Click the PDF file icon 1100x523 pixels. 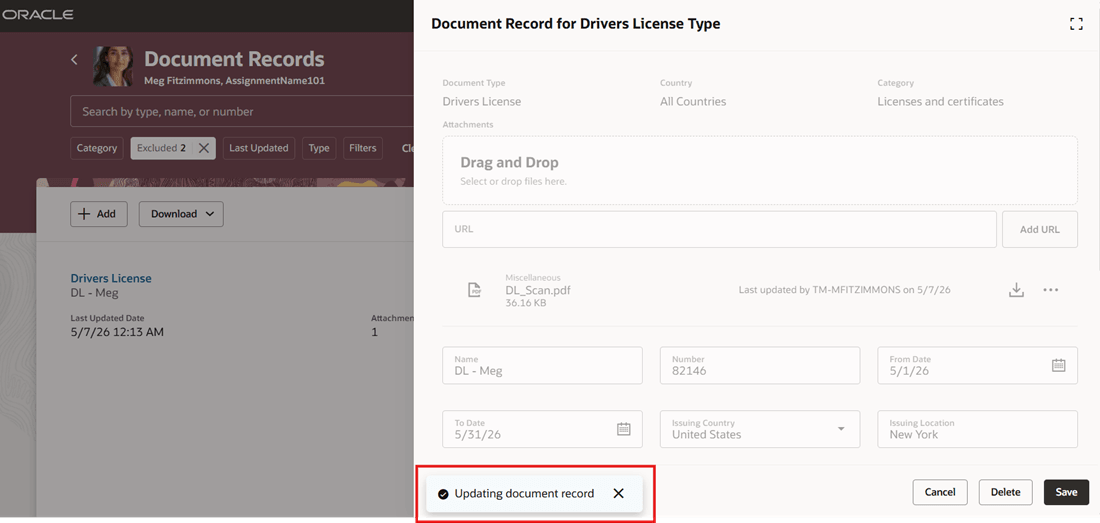[475, 290]
